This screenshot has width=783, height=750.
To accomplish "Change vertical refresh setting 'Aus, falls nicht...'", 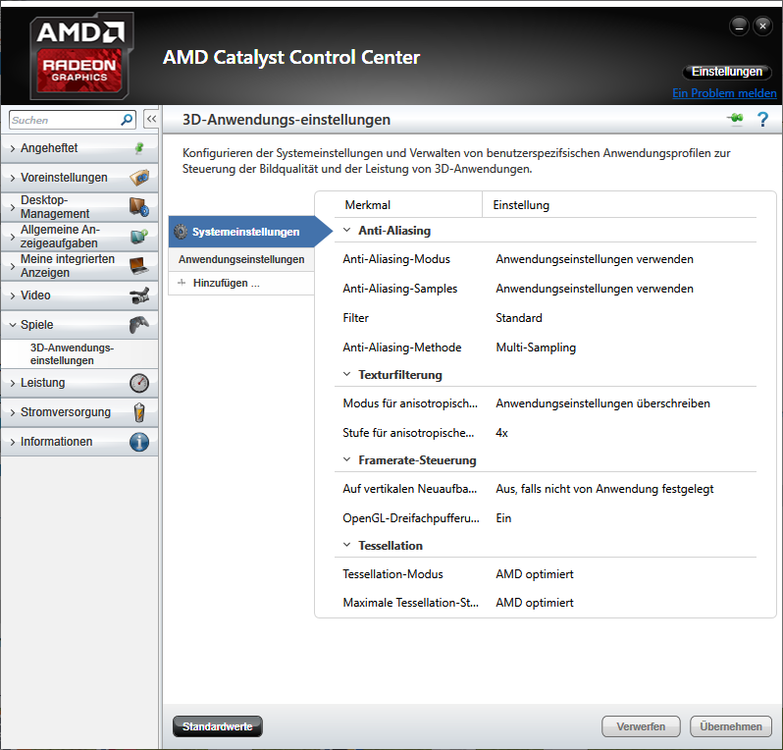I will [604, 489].
